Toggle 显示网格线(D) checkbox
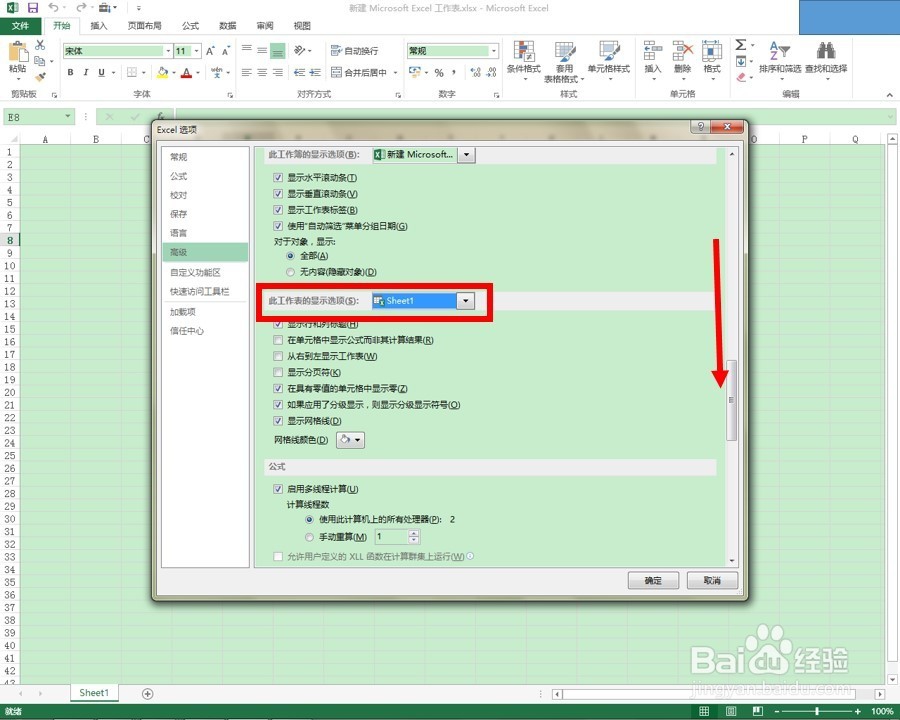The width and height of the screenshot is (900, 720). (x=278, y=421)
